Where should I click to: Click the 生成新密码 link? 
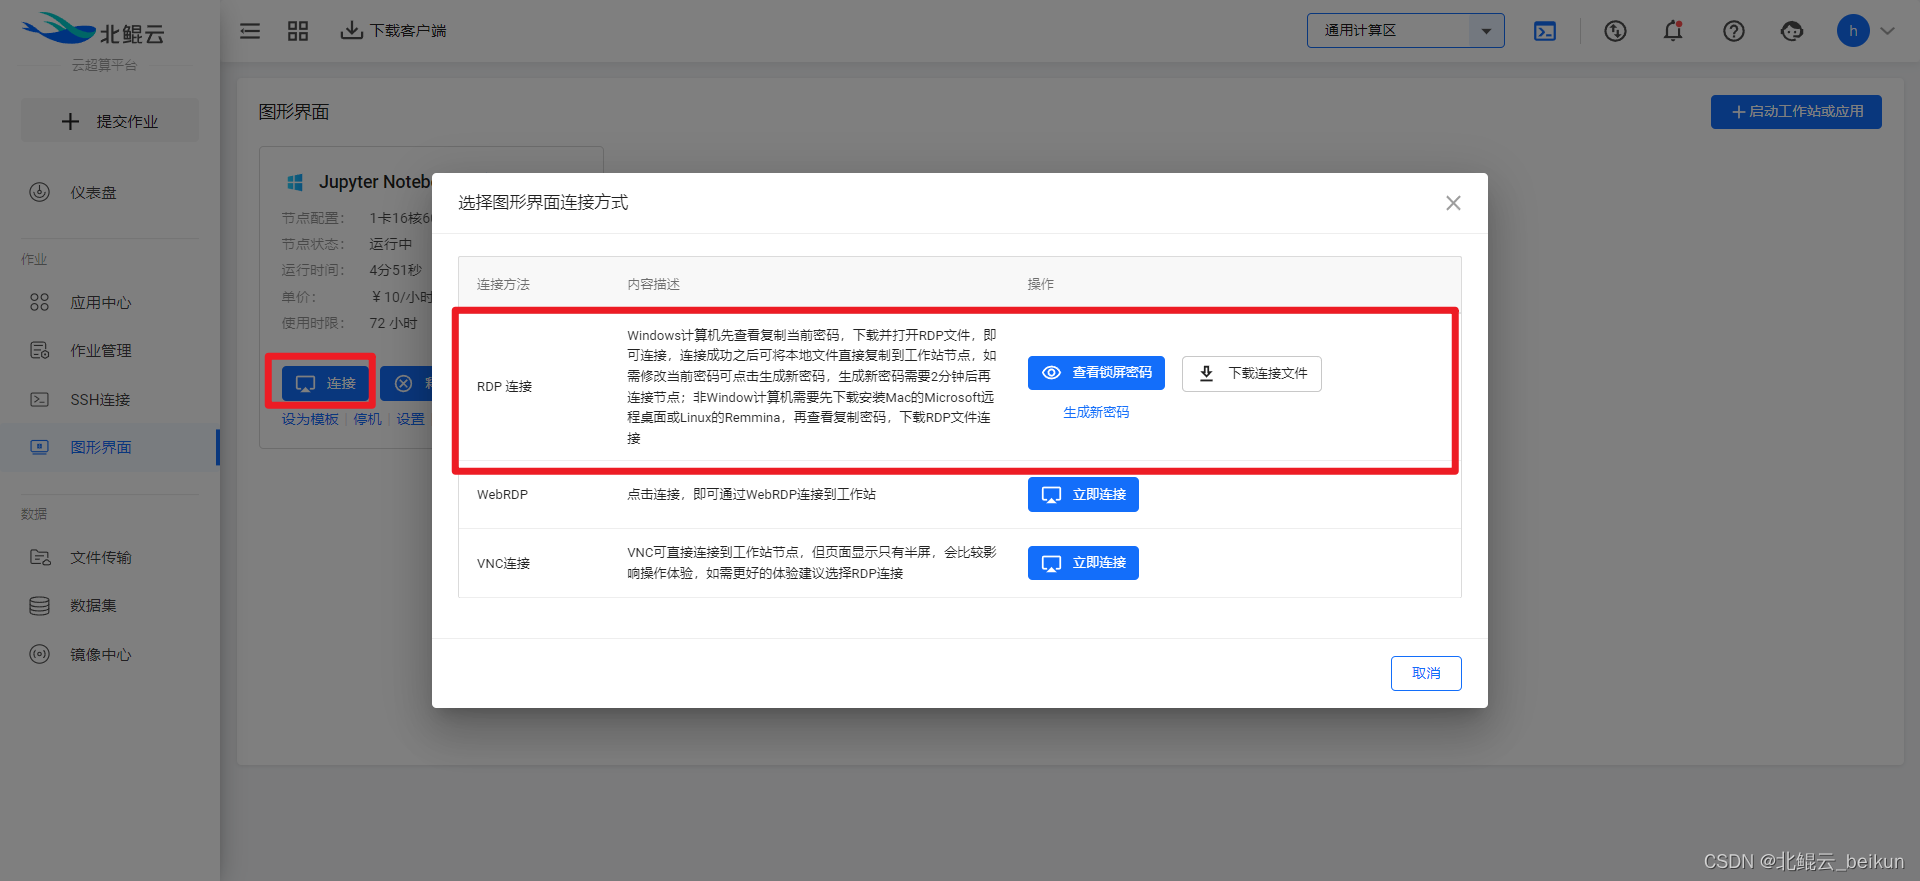1096,412
